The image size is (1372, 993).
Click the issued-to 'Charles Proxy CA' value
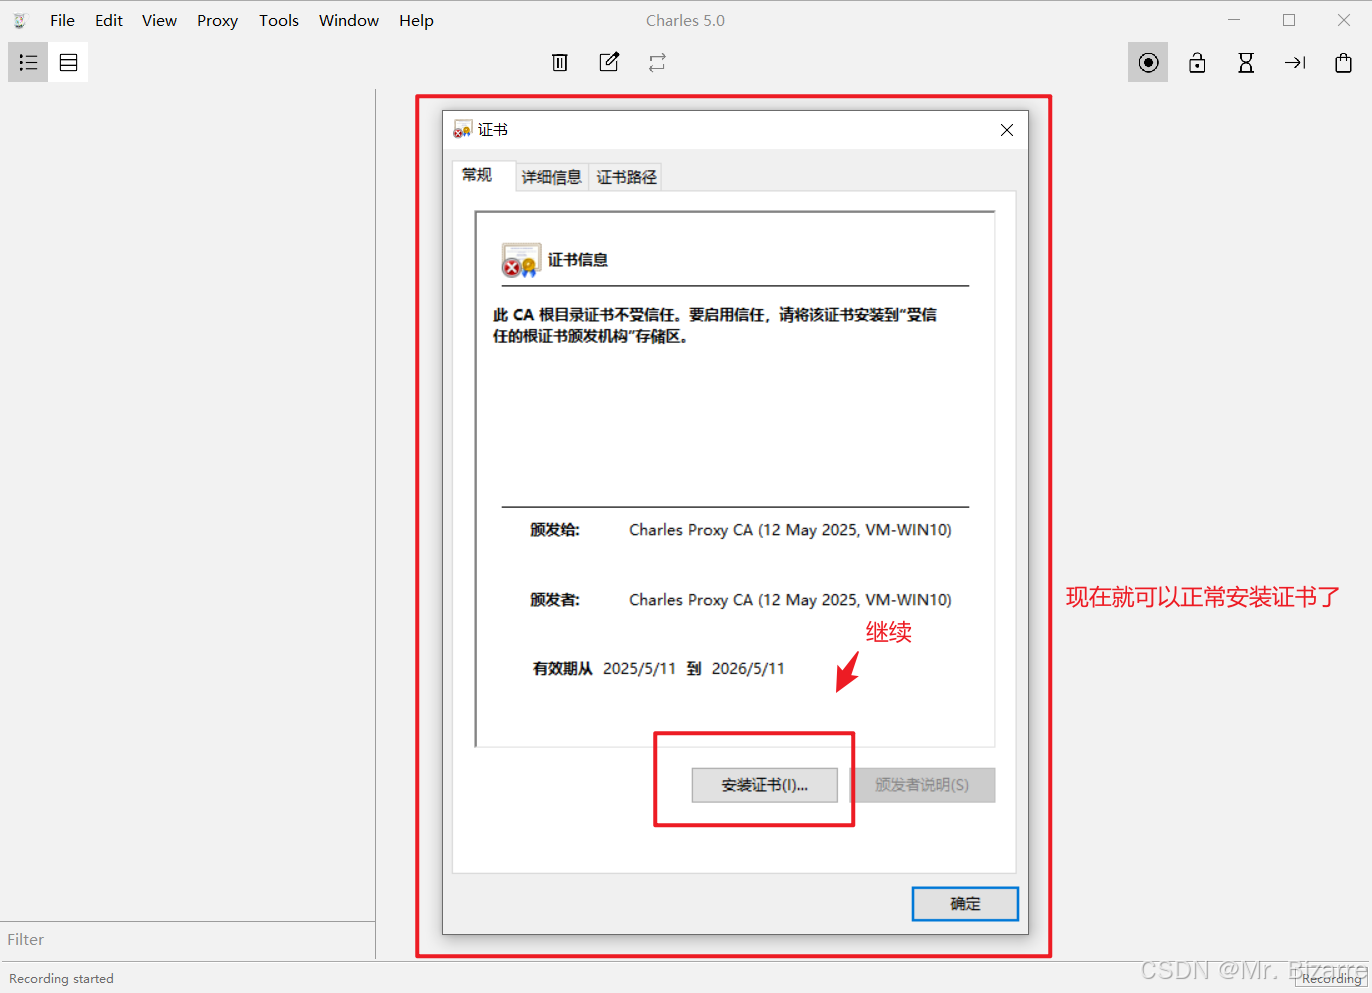(790, 530)
